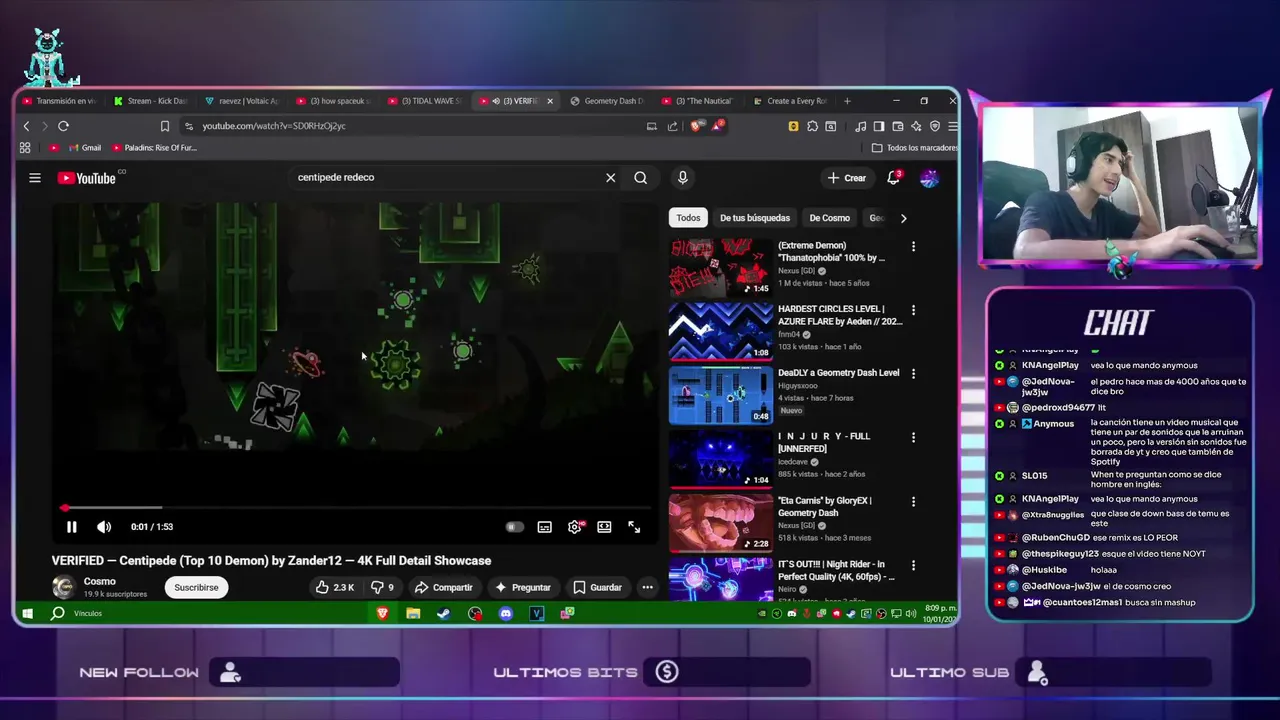Subscribe with the Suscribirse button
The height and width of the screenshot is (720, 1280).
[x=196, y=587]
